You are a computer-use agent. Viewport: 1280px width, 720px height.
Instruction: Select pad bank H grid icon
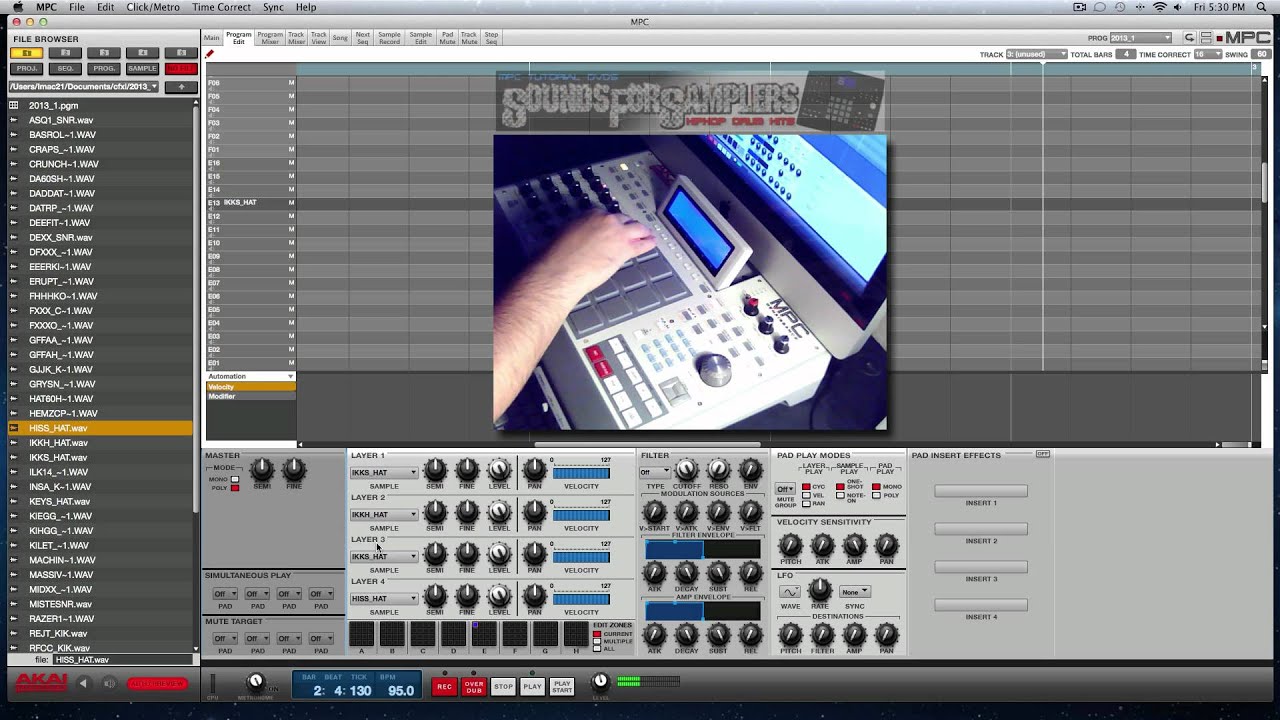pyautogui.click(x=576, y=634)
